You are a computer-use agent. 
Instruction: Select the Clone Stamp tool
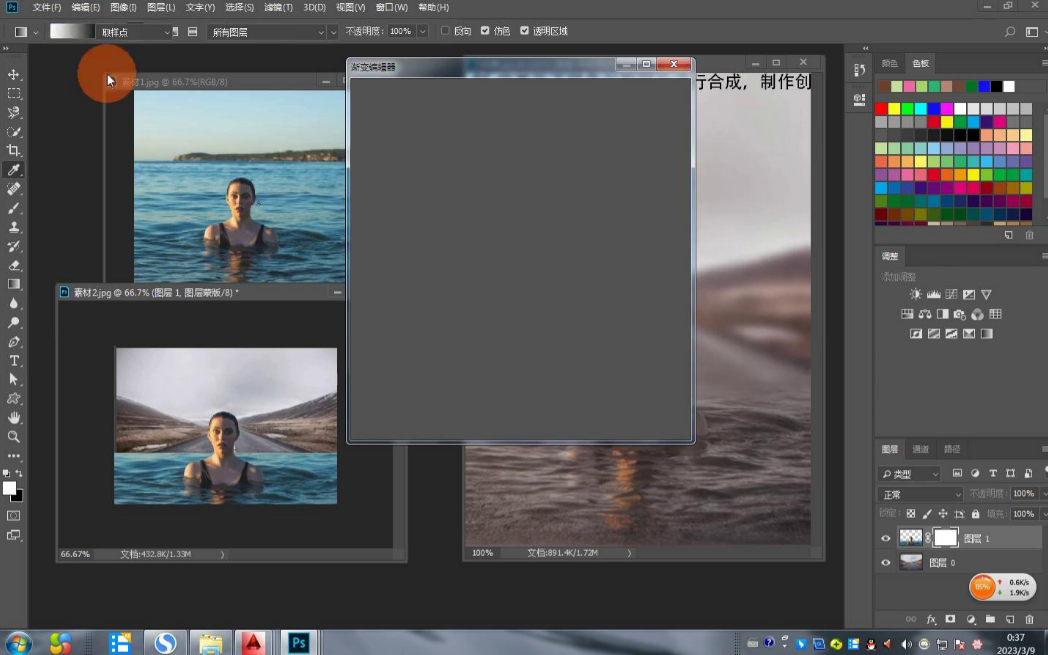13,227
